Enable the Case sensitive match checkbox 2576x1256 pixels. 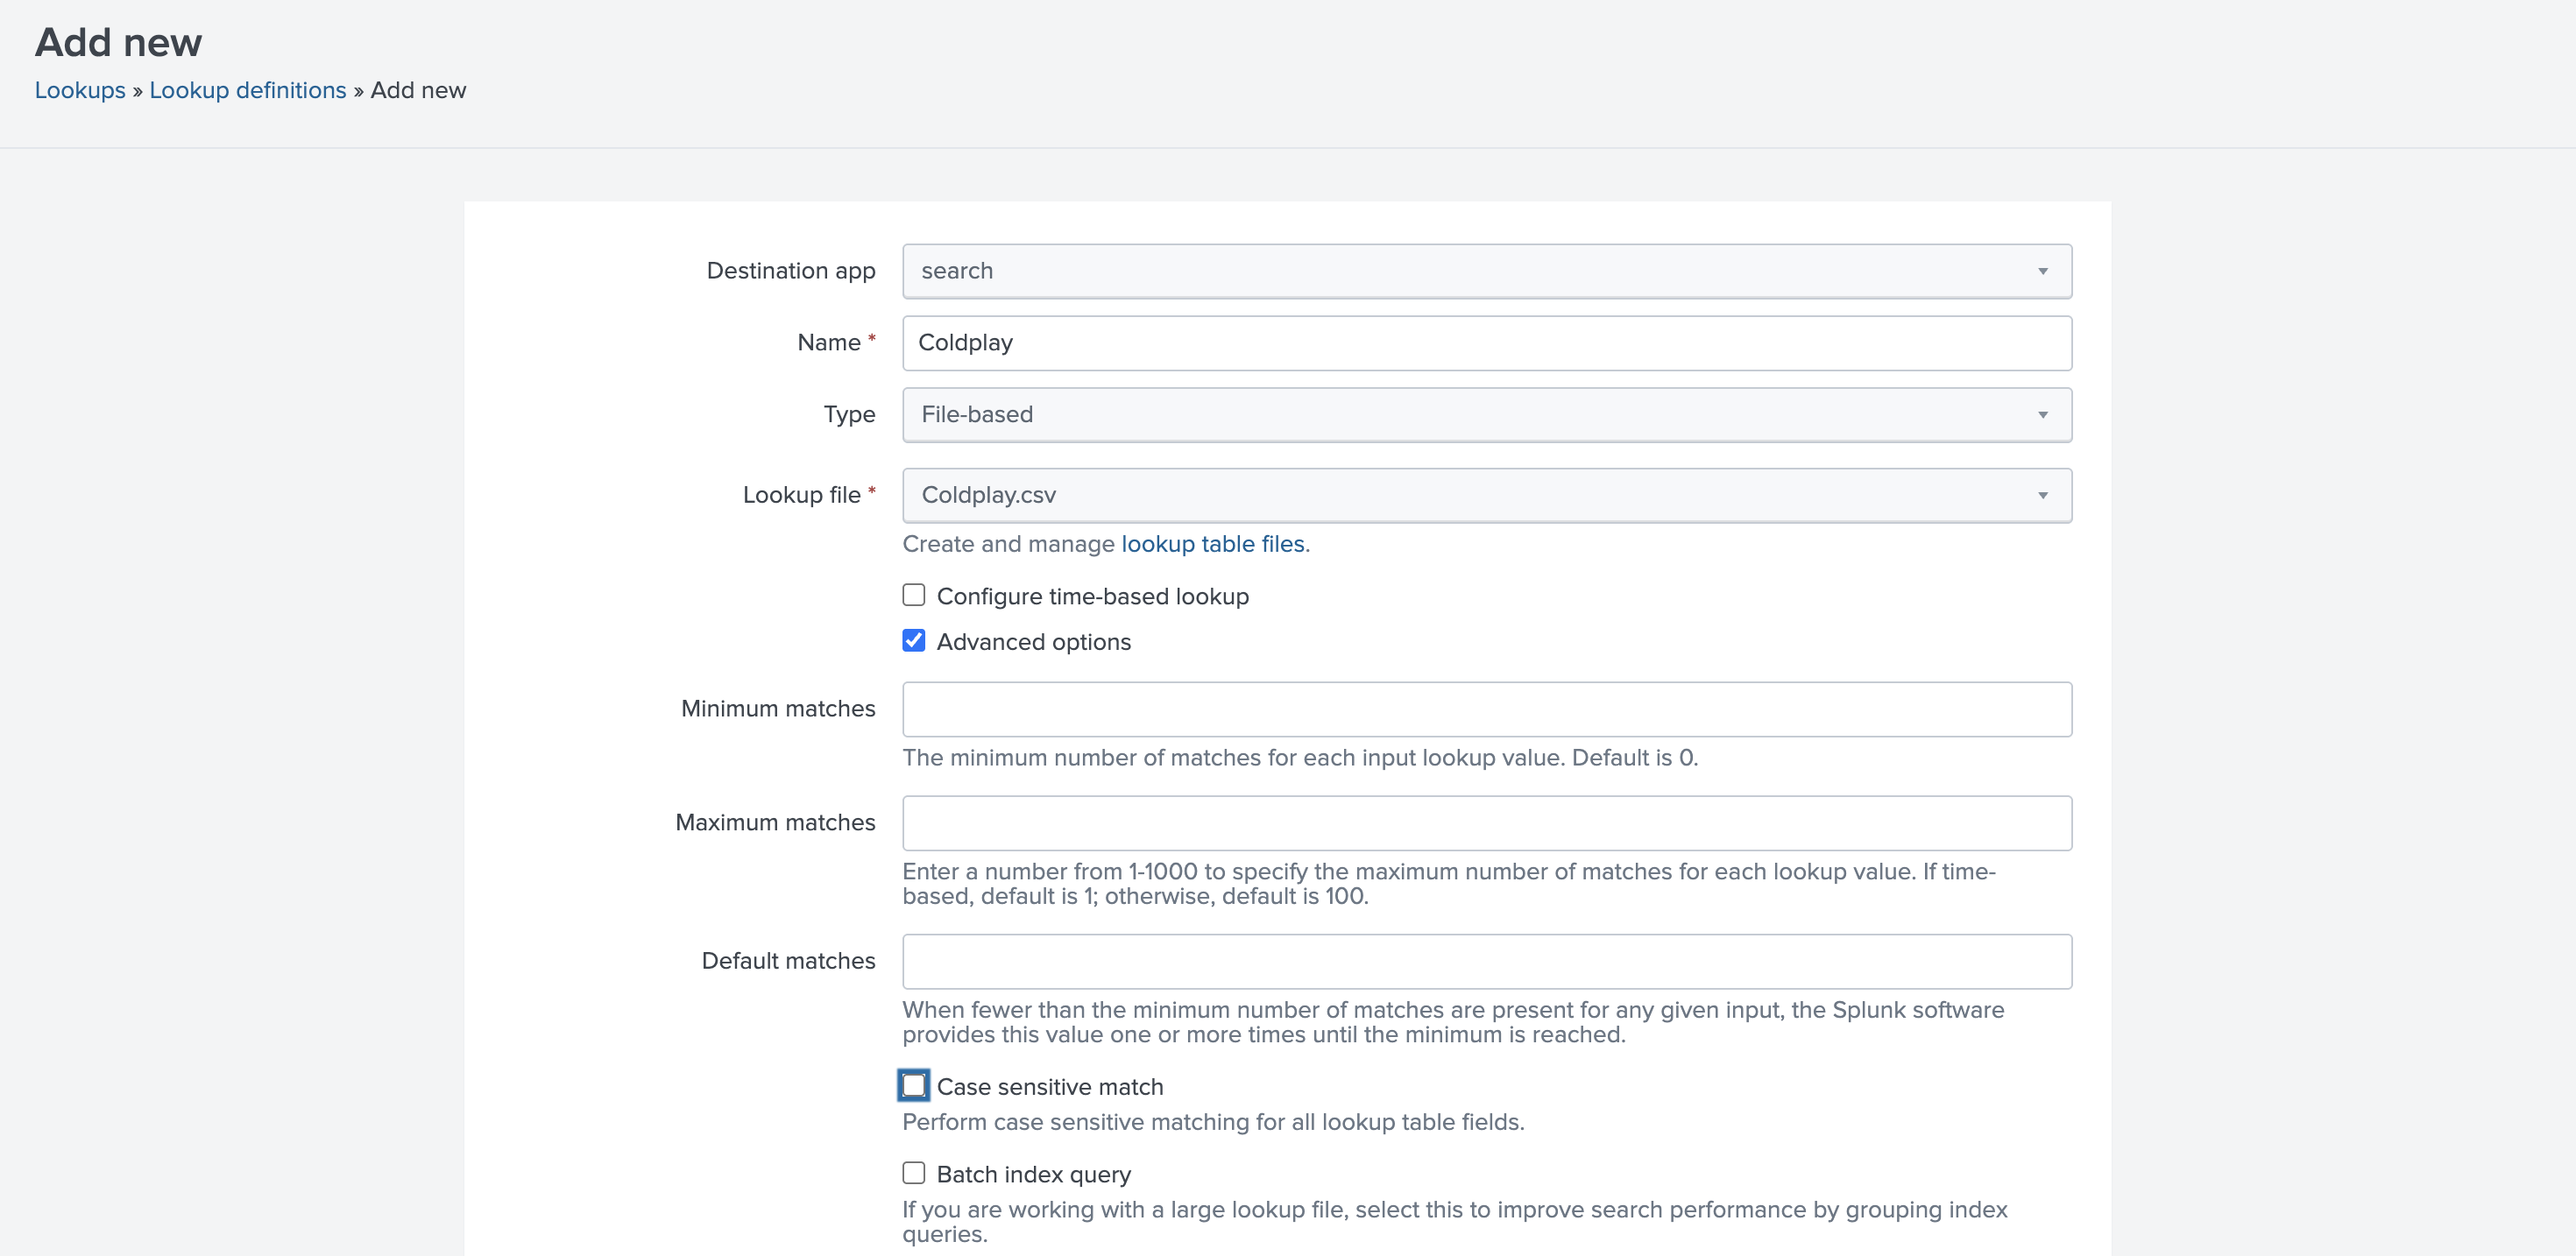coord(913,1086)
